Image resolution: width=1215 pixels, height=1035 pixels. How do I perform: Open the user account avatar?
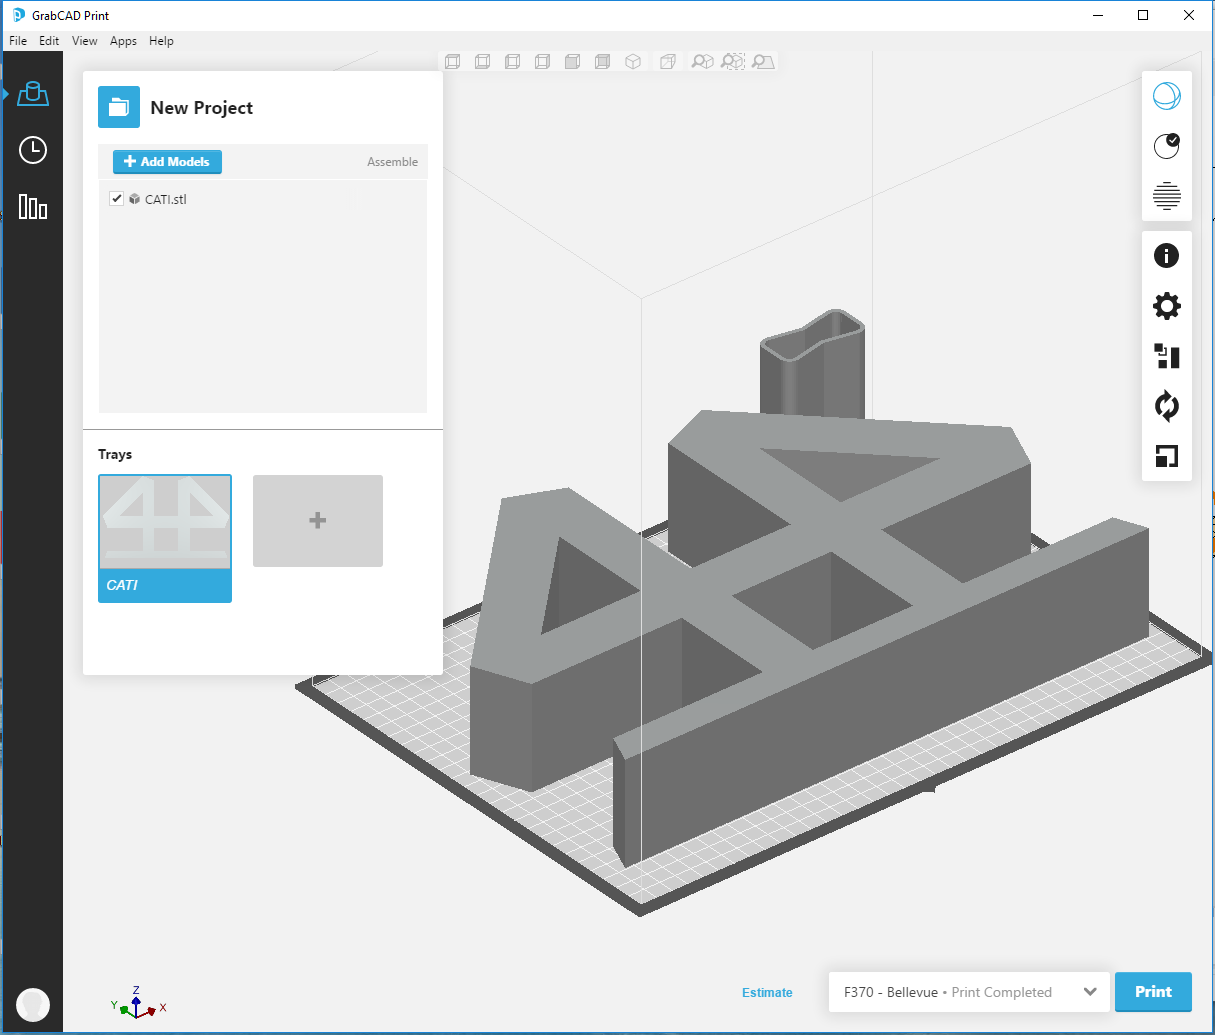[x=33, y=1004]
